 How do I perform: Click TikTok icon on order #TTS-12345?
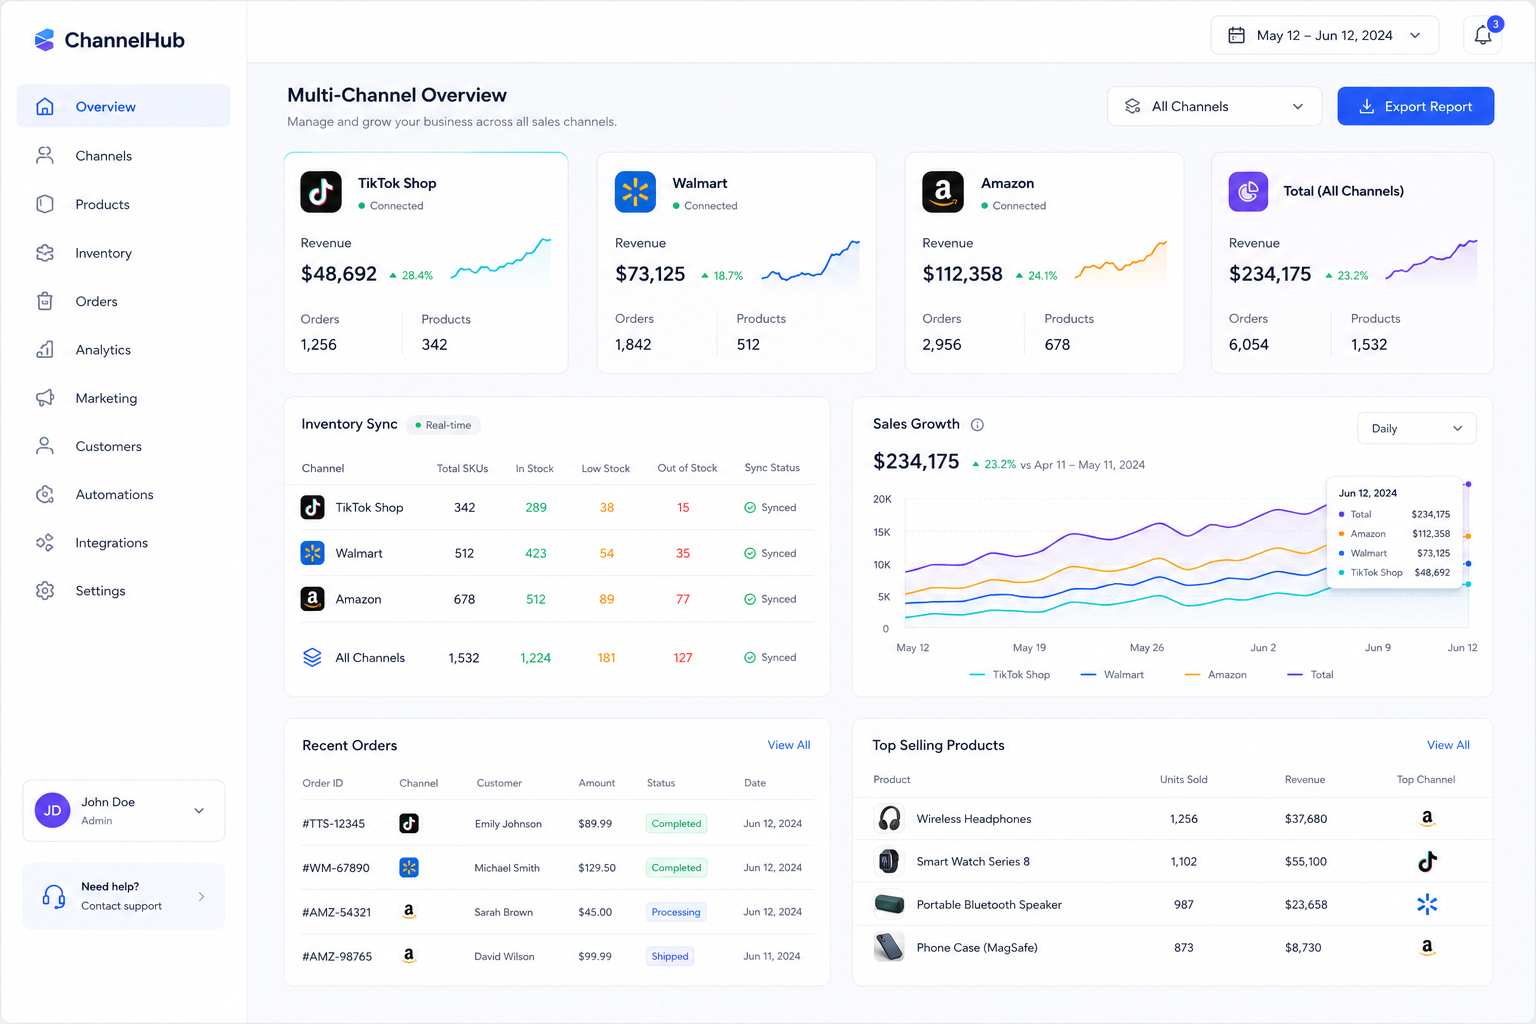pos(408,823)
